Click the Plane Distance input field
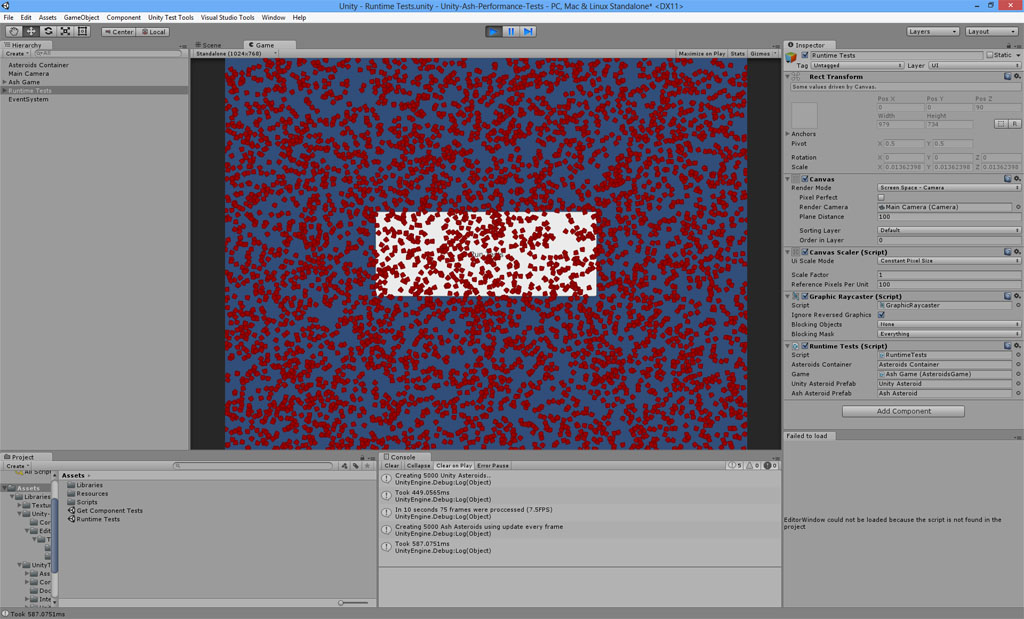The height and width of the screenshot is (619, 1024). (x=948, y=217)
